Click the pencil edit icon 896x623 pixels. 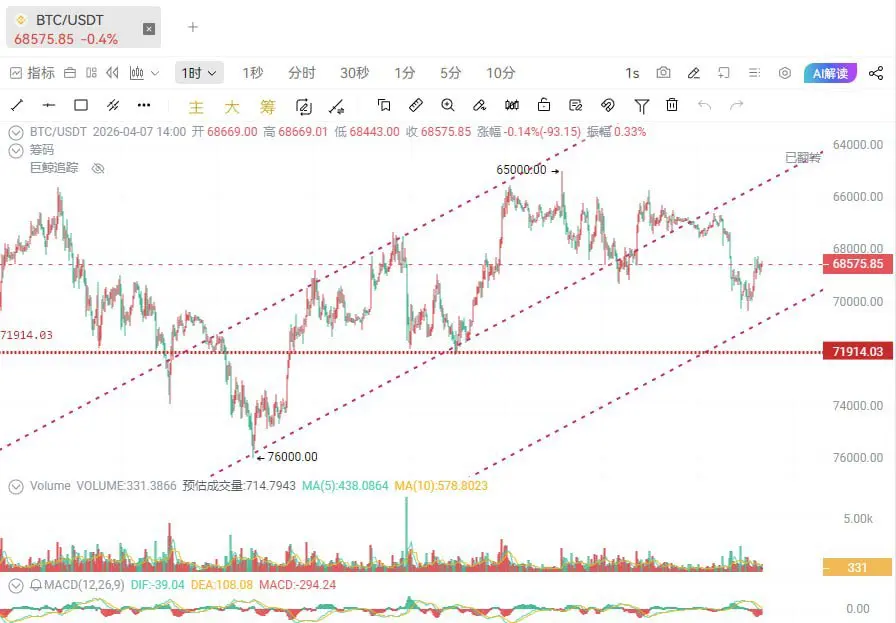tap(694, 73)
